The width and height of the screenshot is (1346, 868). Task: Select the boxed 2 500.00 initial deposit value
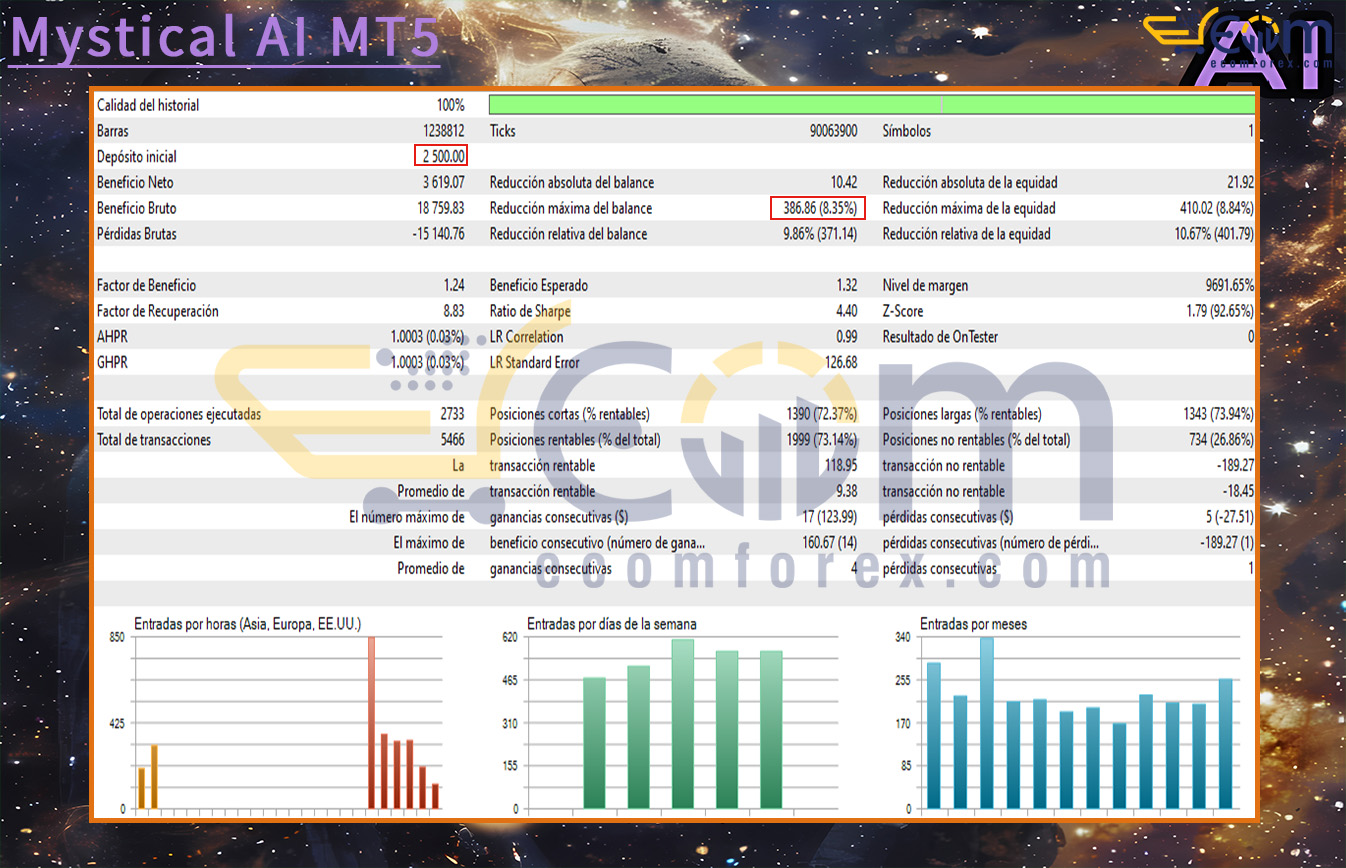[440, 157]
